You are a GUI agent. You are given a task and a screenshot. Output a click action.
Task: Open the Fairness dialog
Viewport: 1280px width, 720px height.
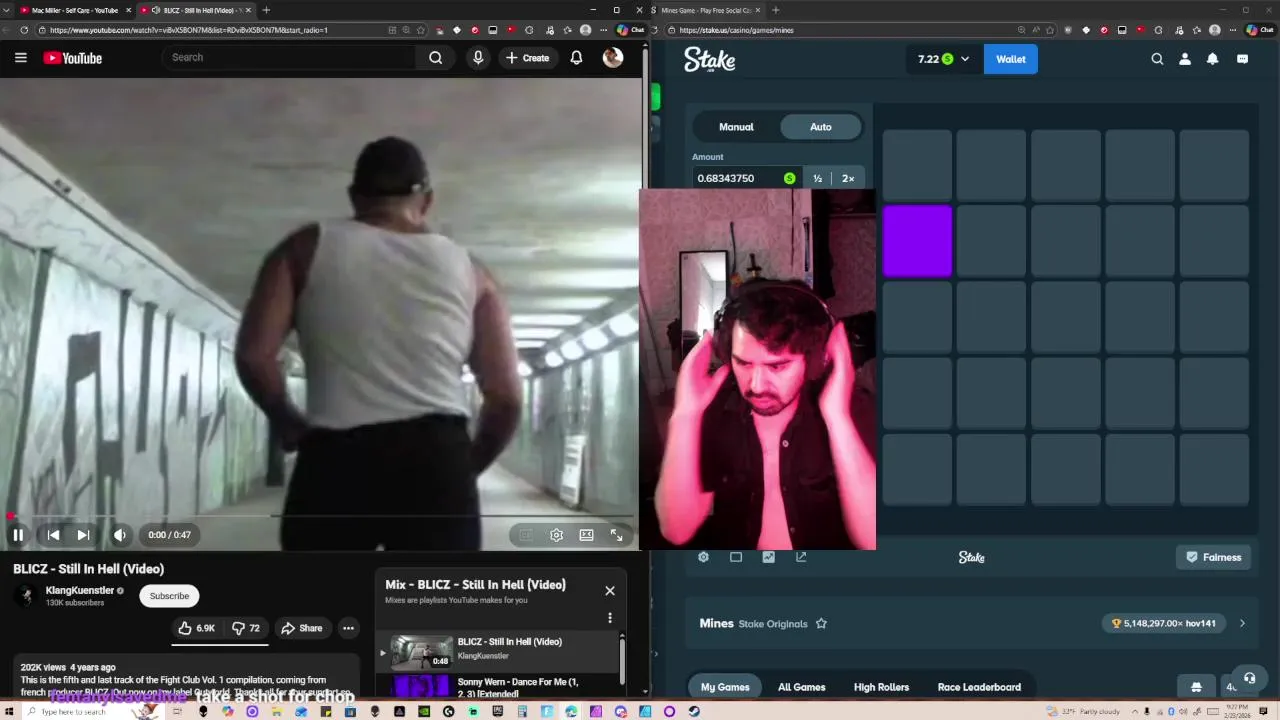tap(1213, 557)
